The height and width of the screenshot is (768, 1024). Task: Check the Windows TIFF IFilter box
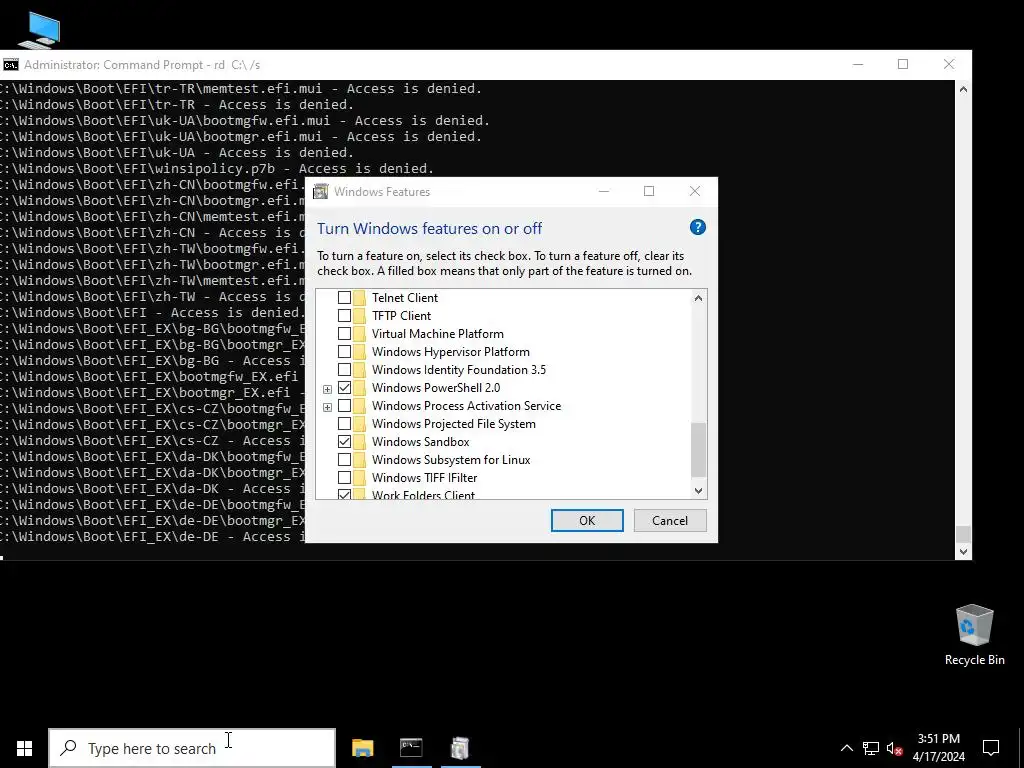[344, 477]
